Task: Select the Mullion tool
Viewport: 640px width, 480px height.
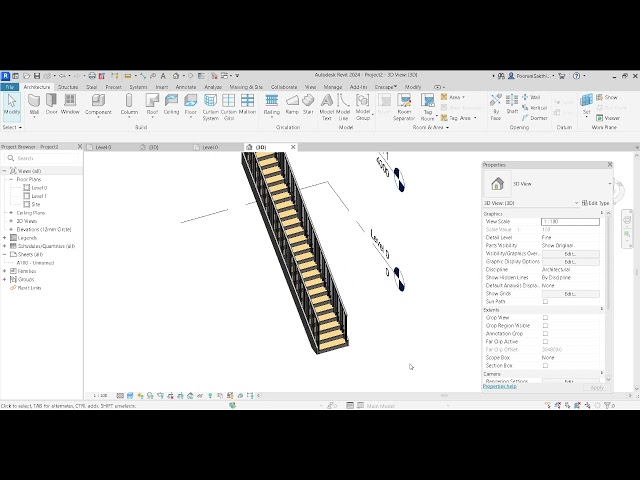Action: coord(247,104)
